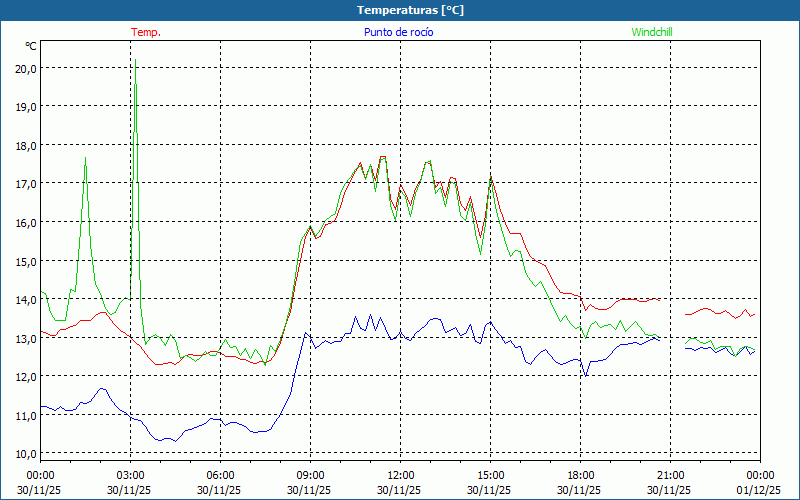Click the 13,0 y-axis value label
Viewport: 800px width, 500px height.
(25, 337)
